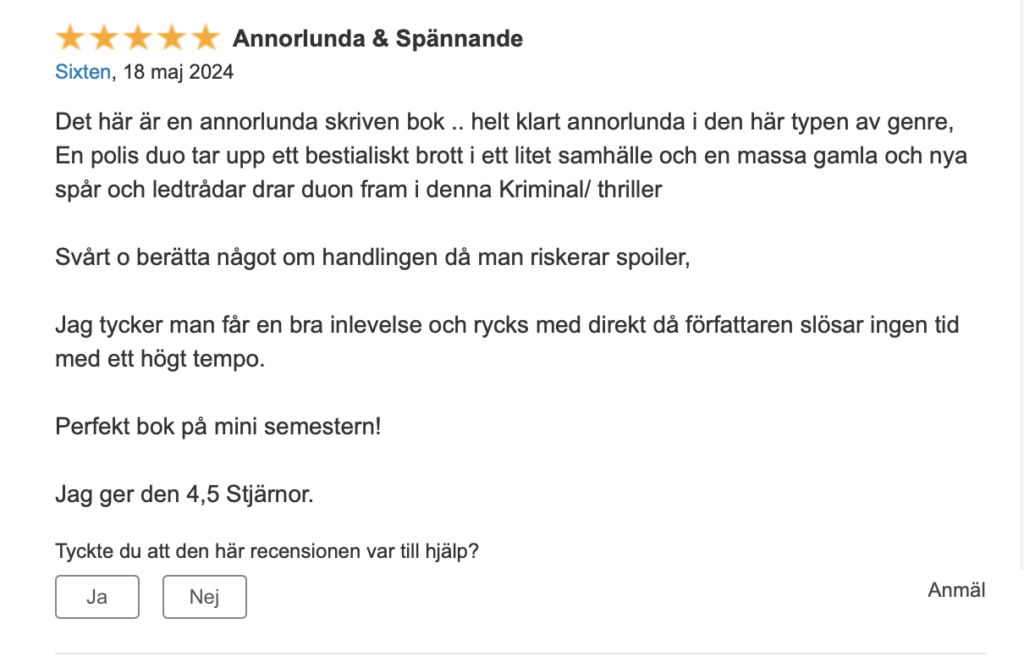This screenshot has width=1024, height=657.
Task: Click the text 'Jag ger den 4,5 Stjärnor.'
Action: click(184, 494)
